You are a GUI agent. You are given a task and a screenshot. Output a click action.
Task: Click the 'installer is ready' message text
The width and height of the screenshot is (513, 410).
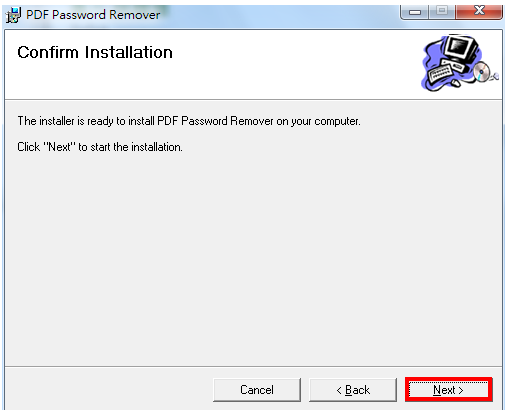coord(189,121)
